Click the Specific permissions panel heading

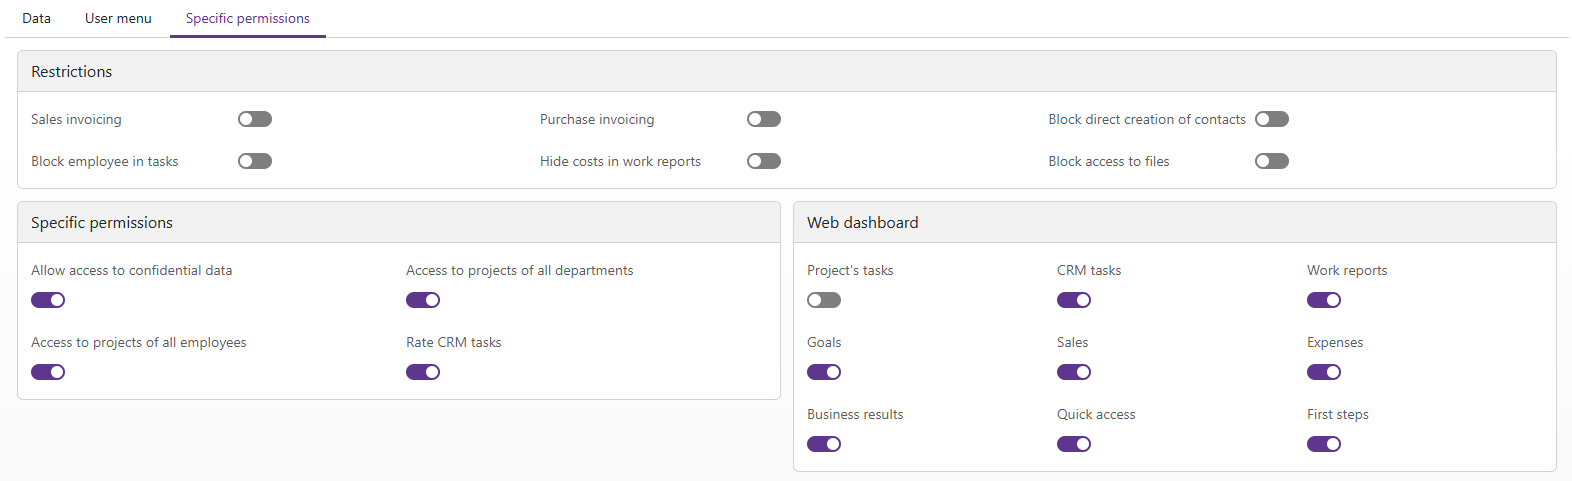coord(399,222)
